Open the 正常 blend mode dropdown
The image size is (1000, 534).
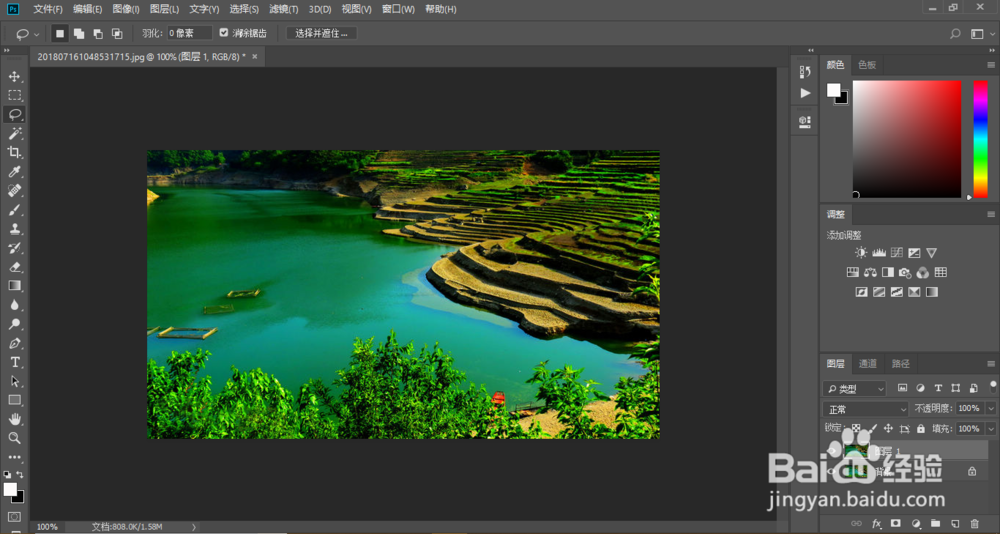865,409
